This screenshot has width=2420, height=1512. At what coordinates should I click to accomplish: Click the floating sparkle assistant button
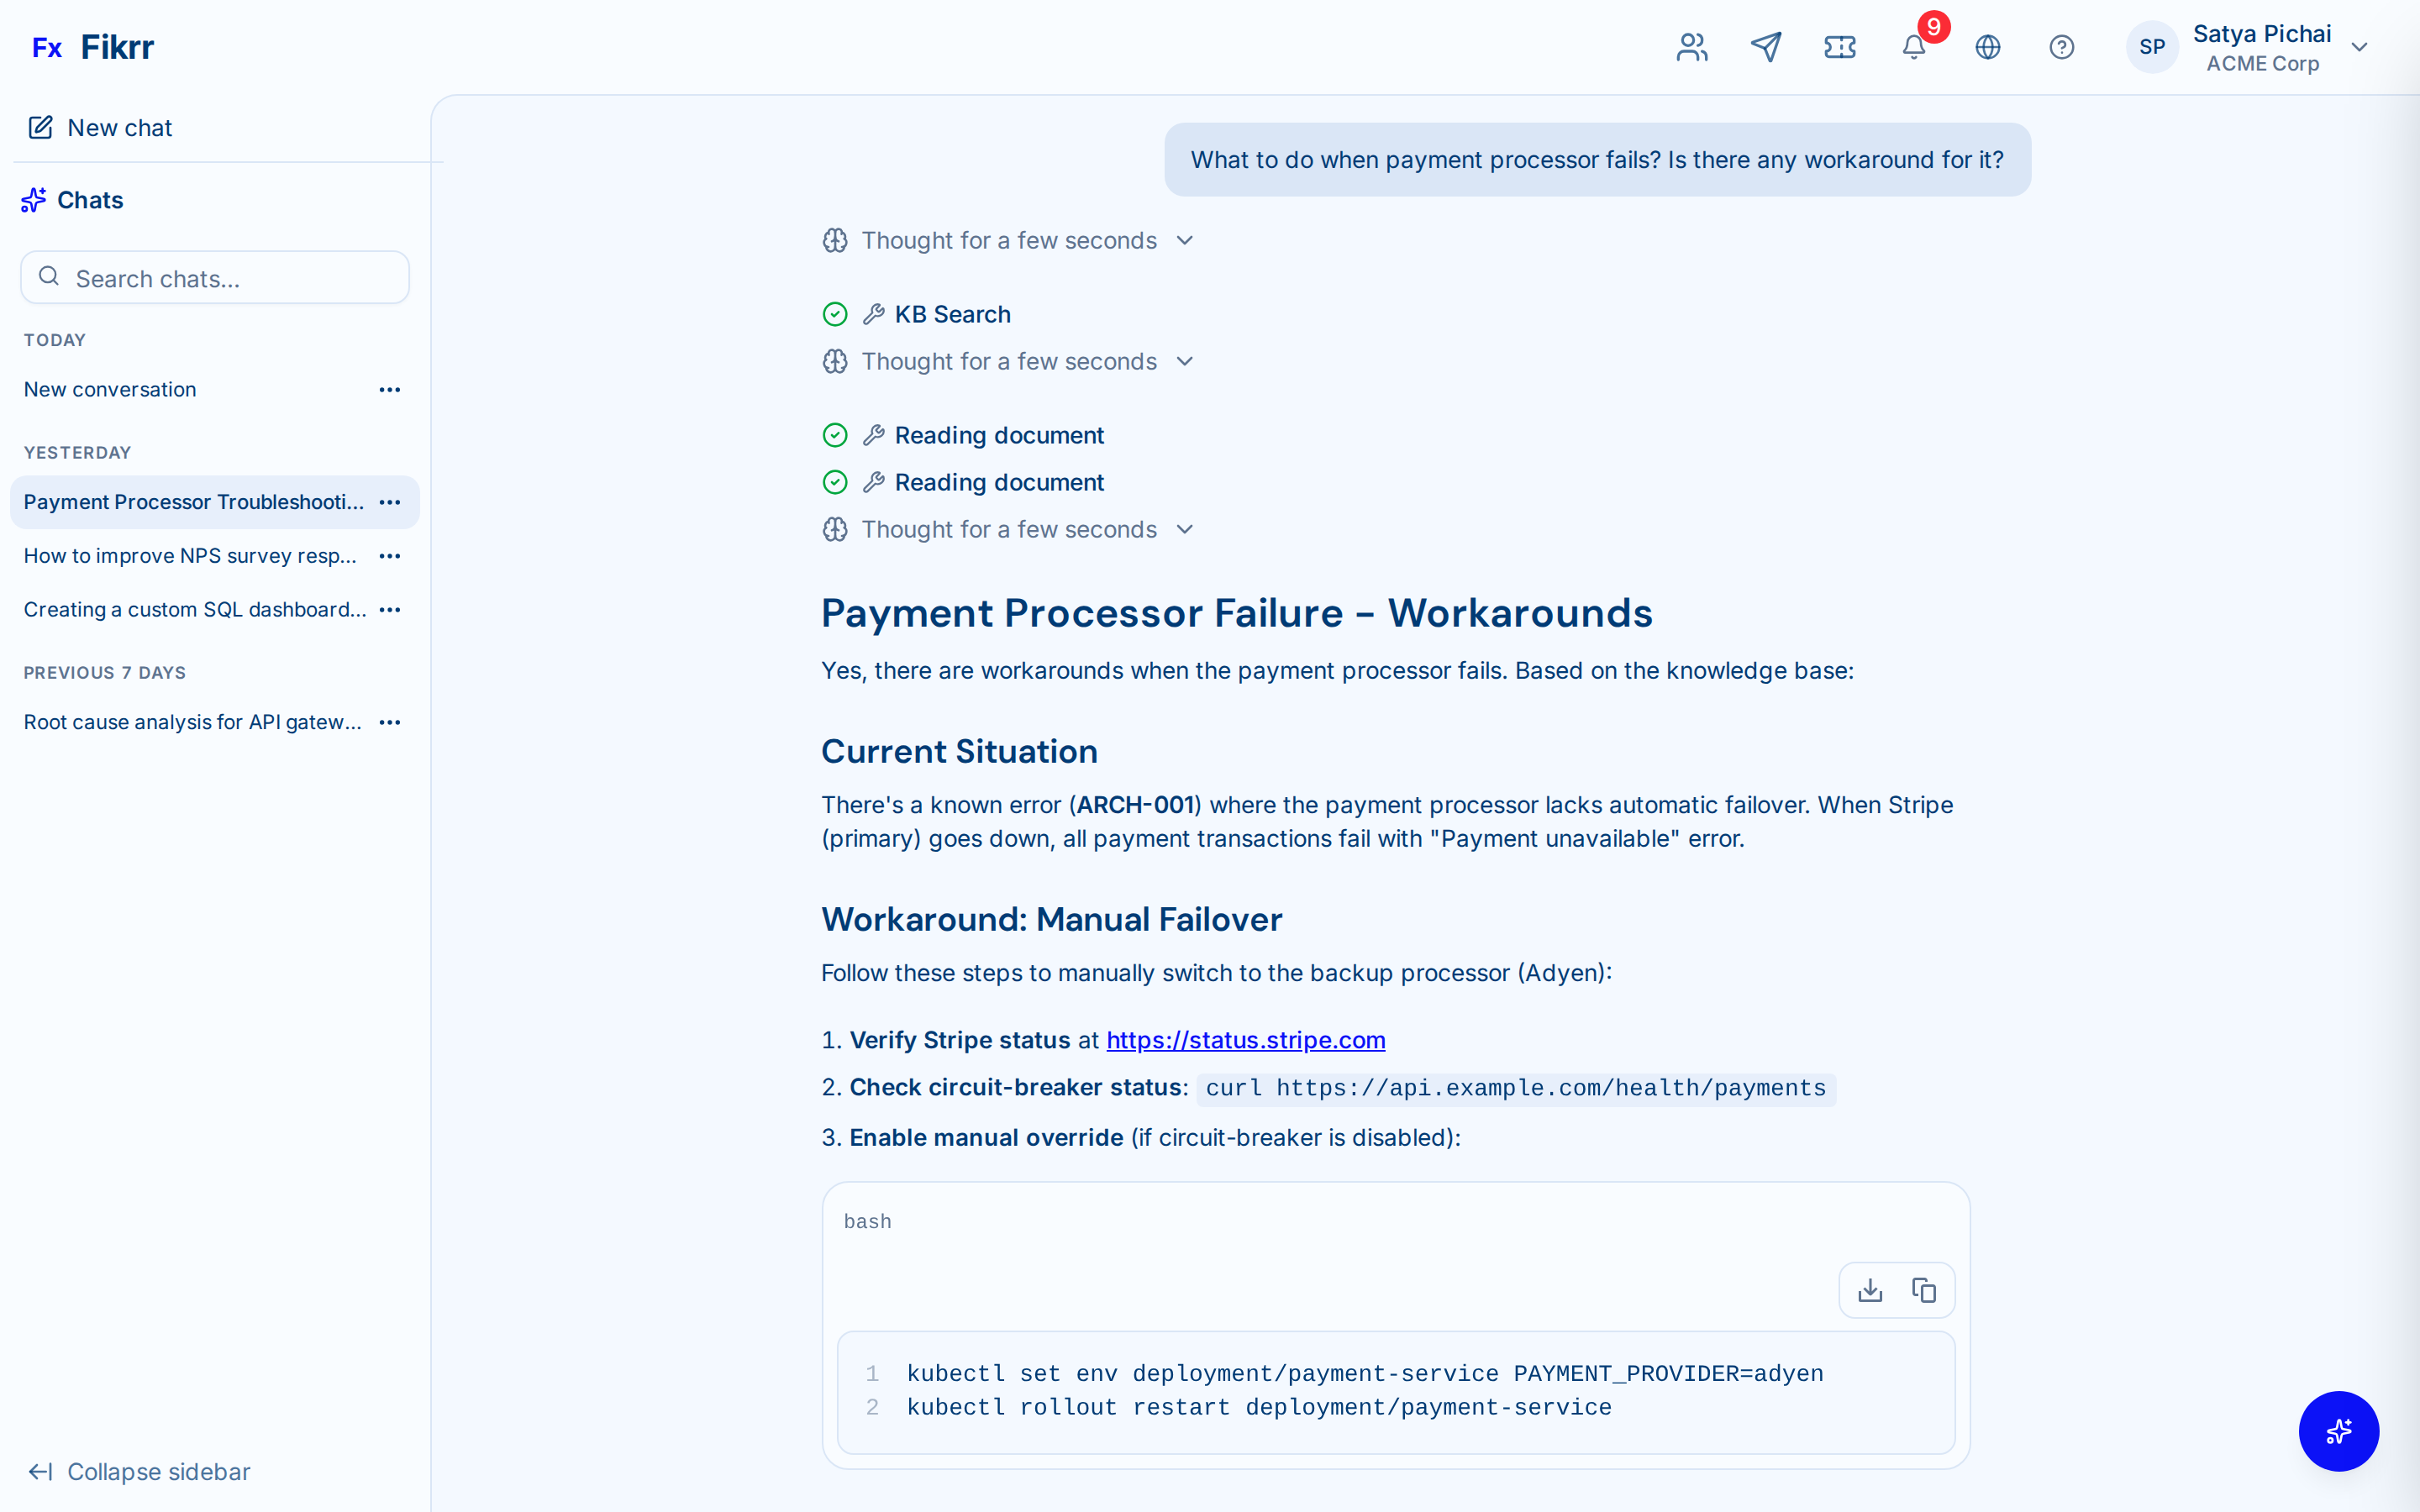2338,1431
